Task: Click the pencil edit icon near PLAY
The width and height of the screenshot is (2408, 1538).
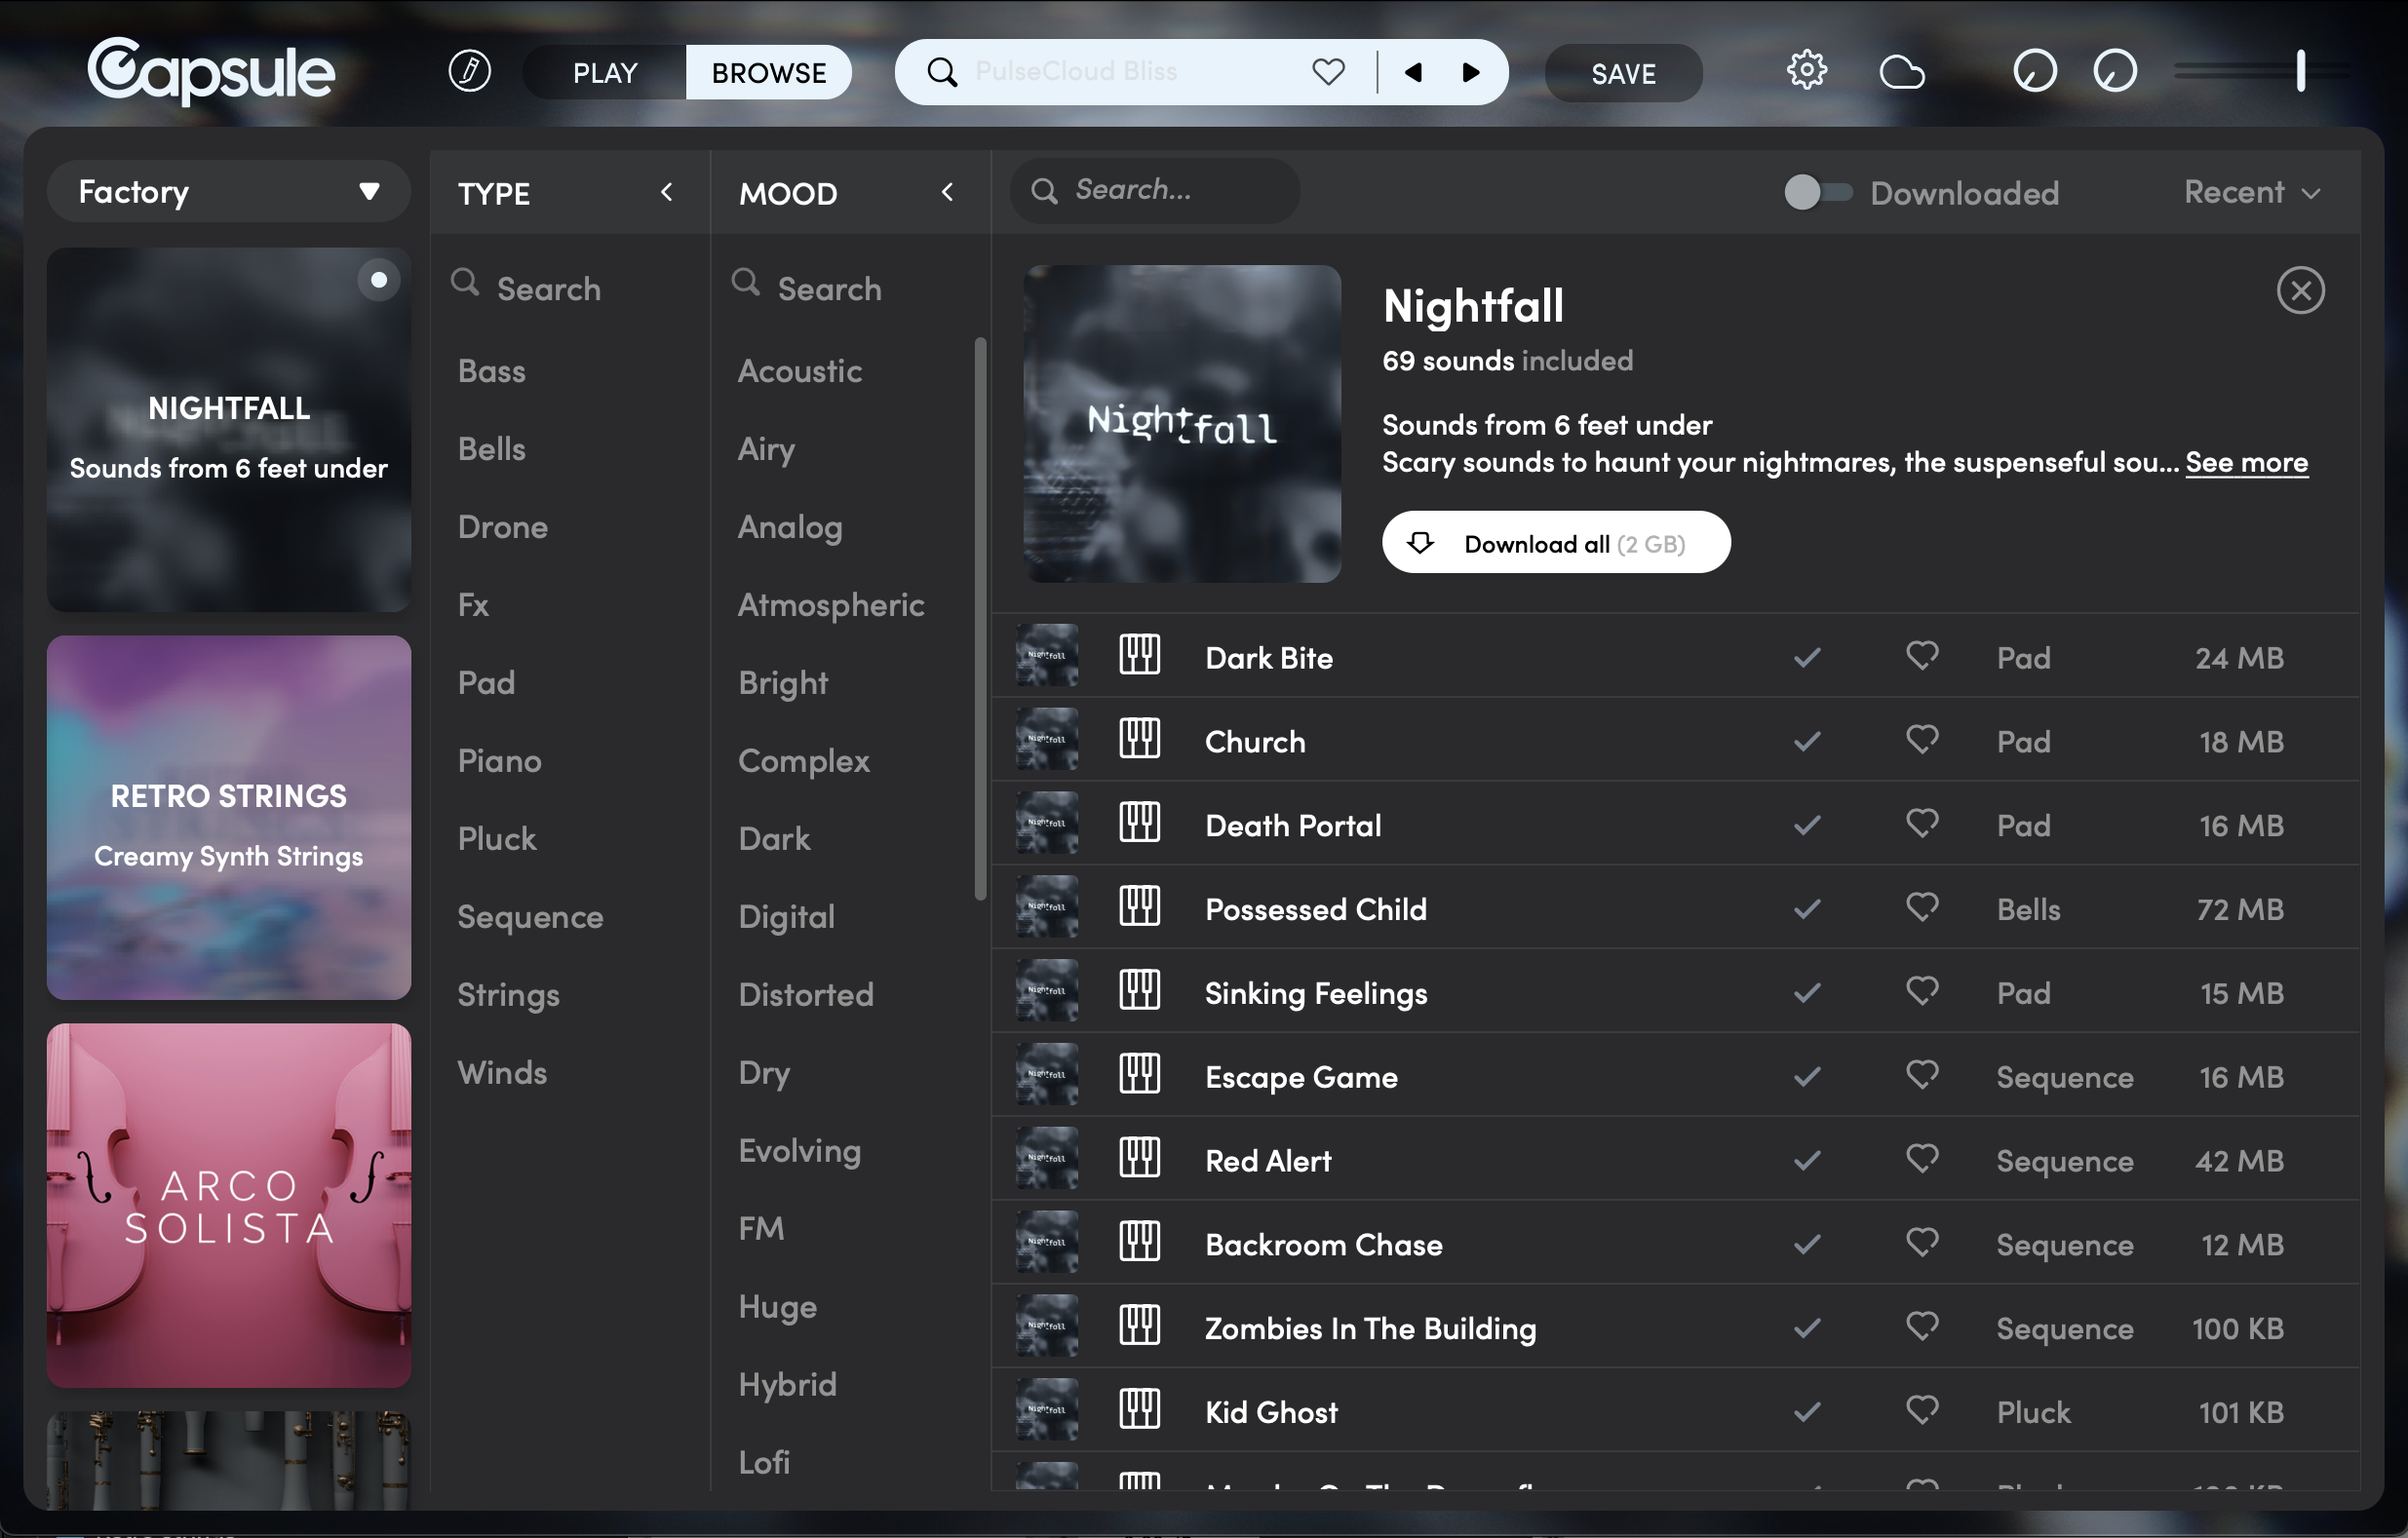Action: pyautogui.click(x=469, y=72)
